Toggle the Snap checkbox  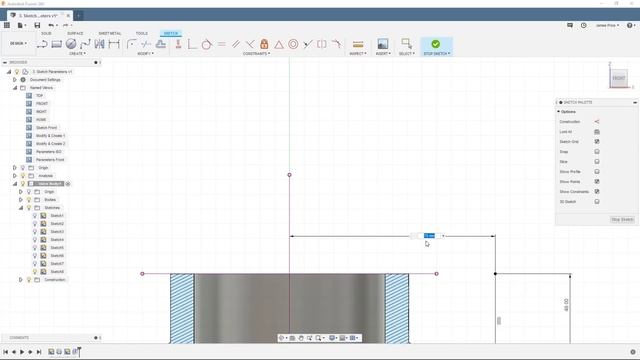point(597,151)
